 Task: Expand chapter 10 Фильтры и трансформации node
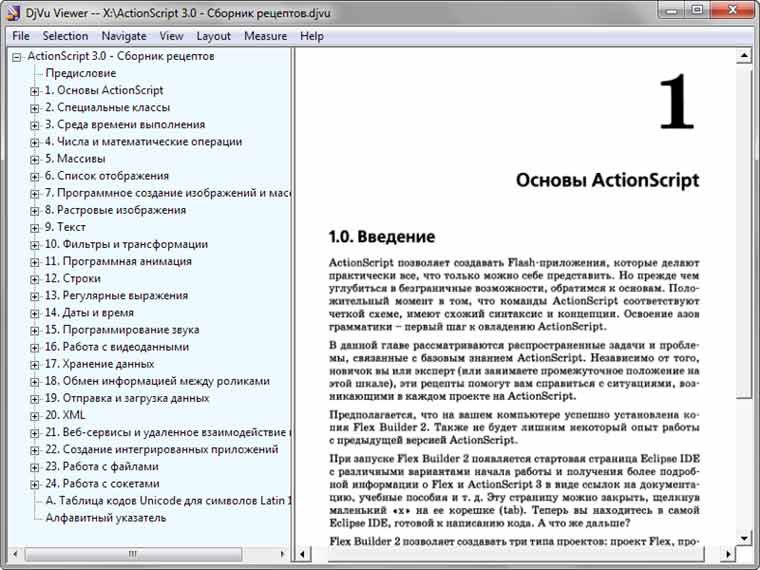click(x=34, y=245)
